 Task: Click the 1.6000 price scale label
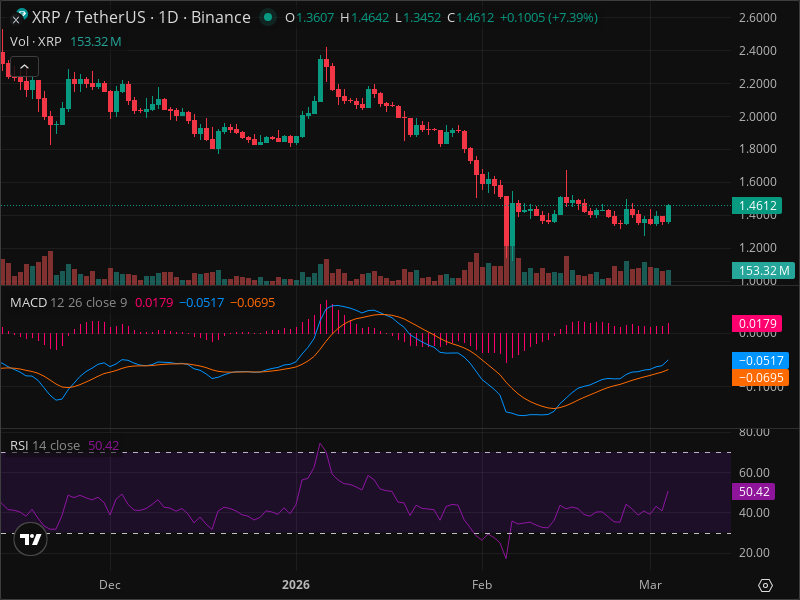pyautogui.click(x=758, y=182)
